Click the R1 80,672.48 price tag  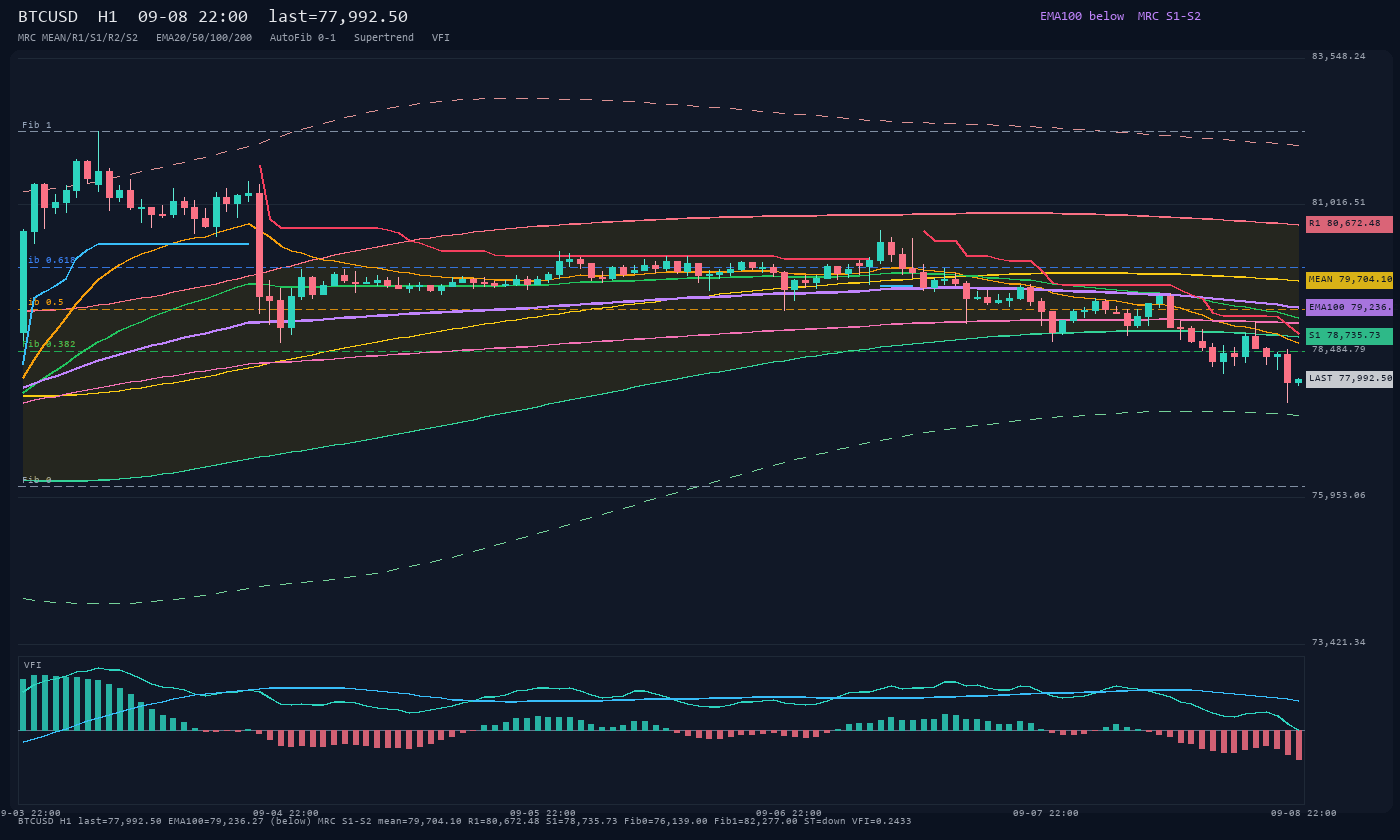(1349, 224)
